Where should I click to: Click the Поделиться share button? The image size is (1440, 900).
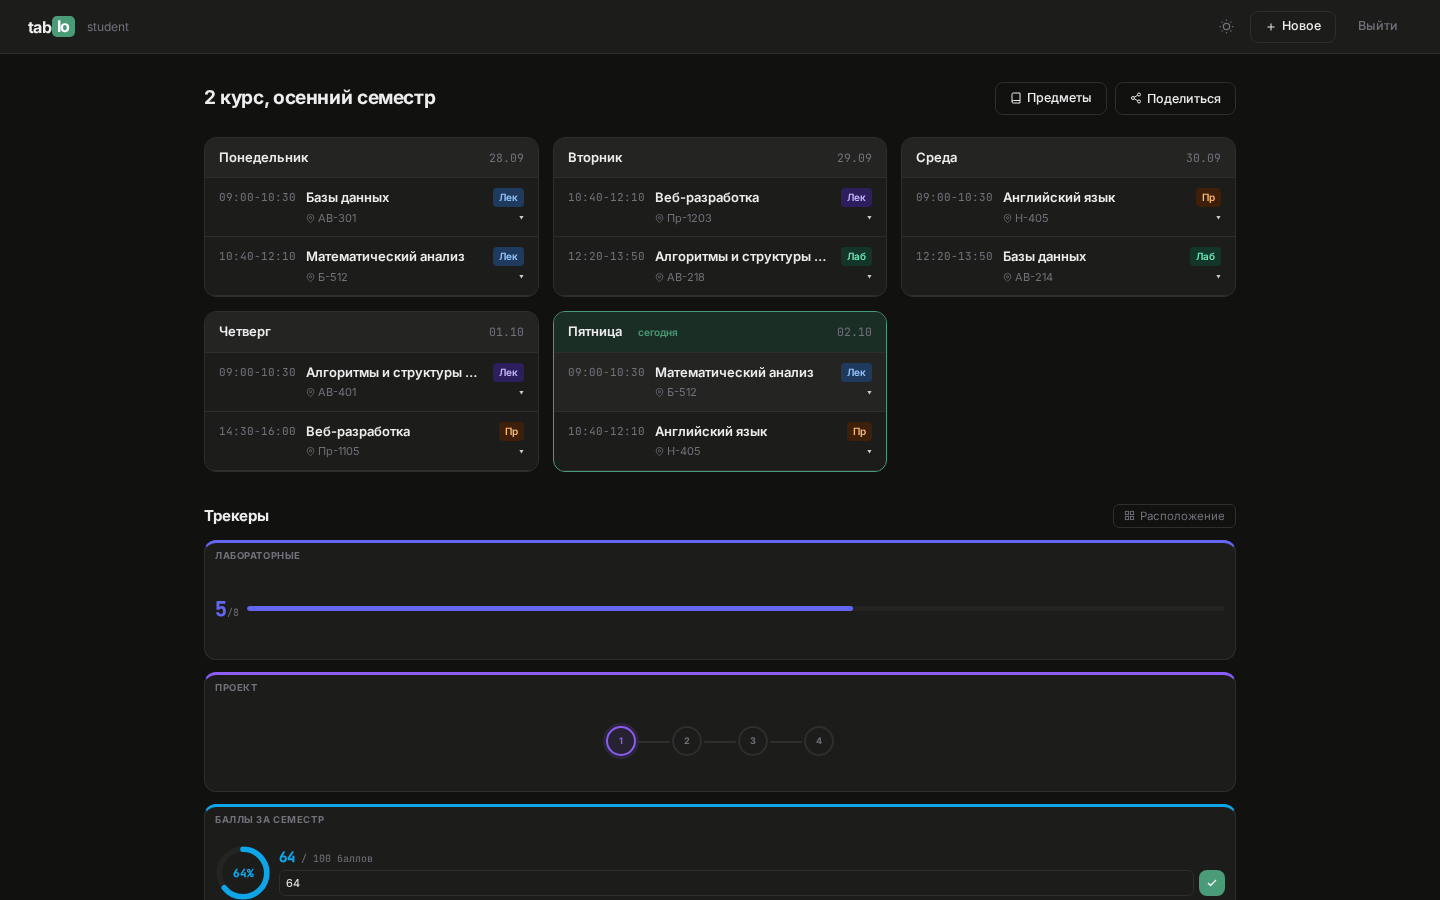[1175, 98]
